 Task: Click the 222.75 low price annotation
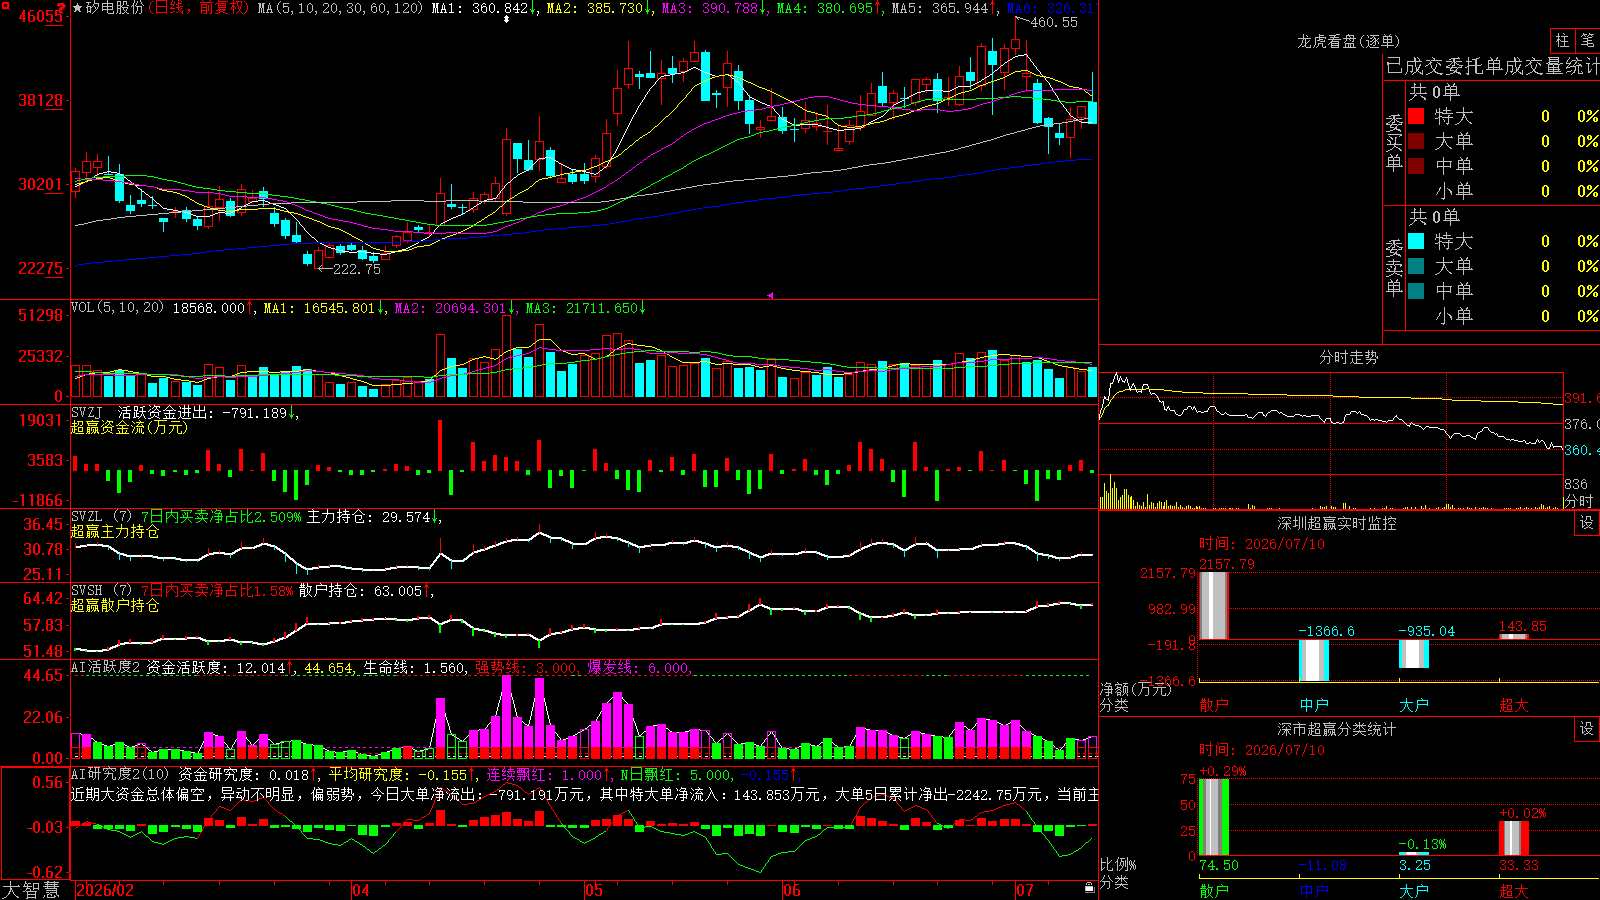pos(357,269)
